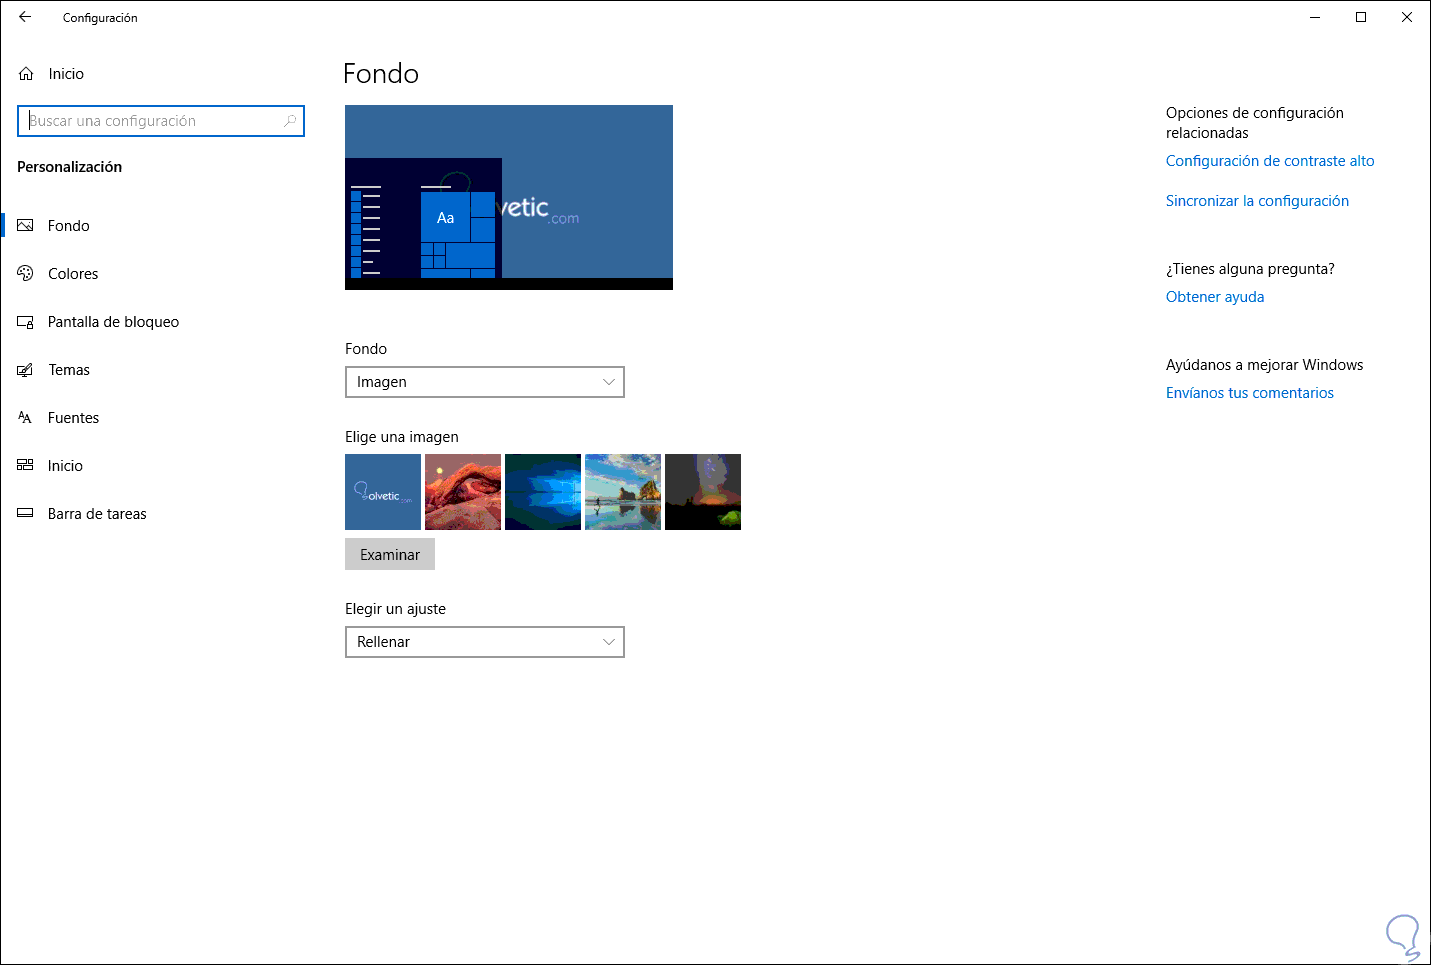Viewport: 1431px width, 965px height.
Task: Click the back arrow icon
Action: (x=25, y=17)
